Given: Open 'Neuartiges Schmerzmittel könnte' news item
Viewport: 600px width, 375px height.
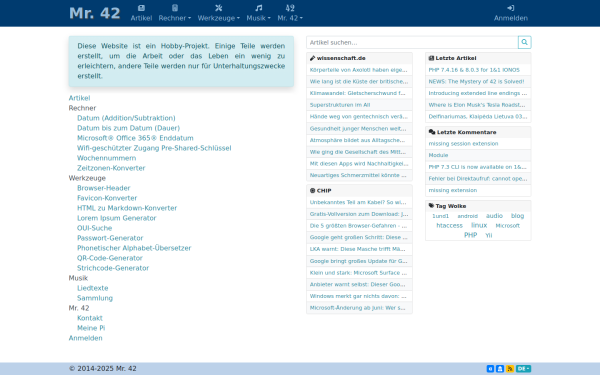Looking at the screenshot, I should pos(359,175).
